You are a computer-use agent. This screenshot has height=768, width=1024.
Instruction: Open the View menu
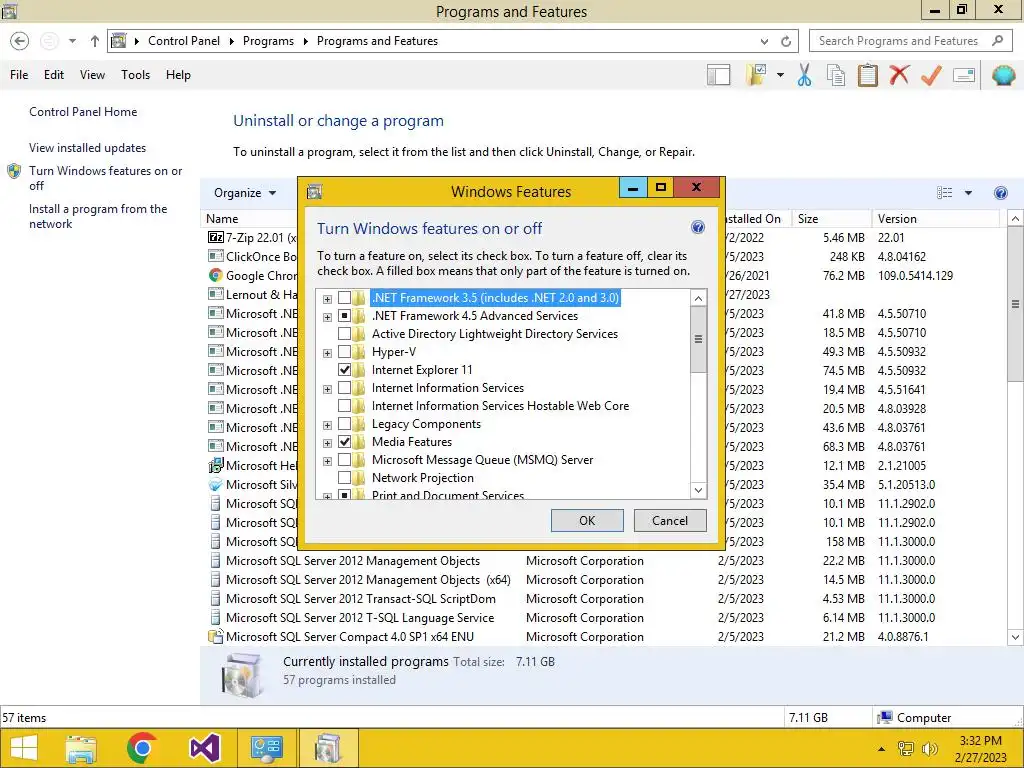click(x=92, y=75)
